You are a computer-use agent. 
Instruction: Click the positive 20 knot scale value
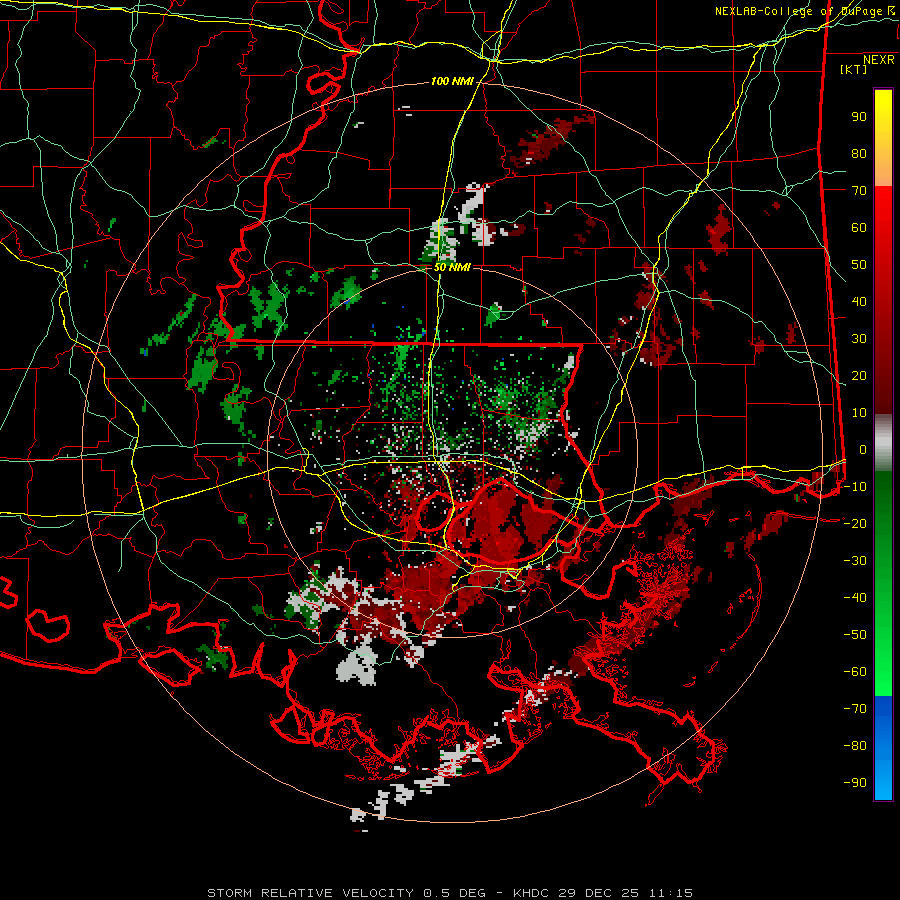pyautogui.click(x=859, y=376)
